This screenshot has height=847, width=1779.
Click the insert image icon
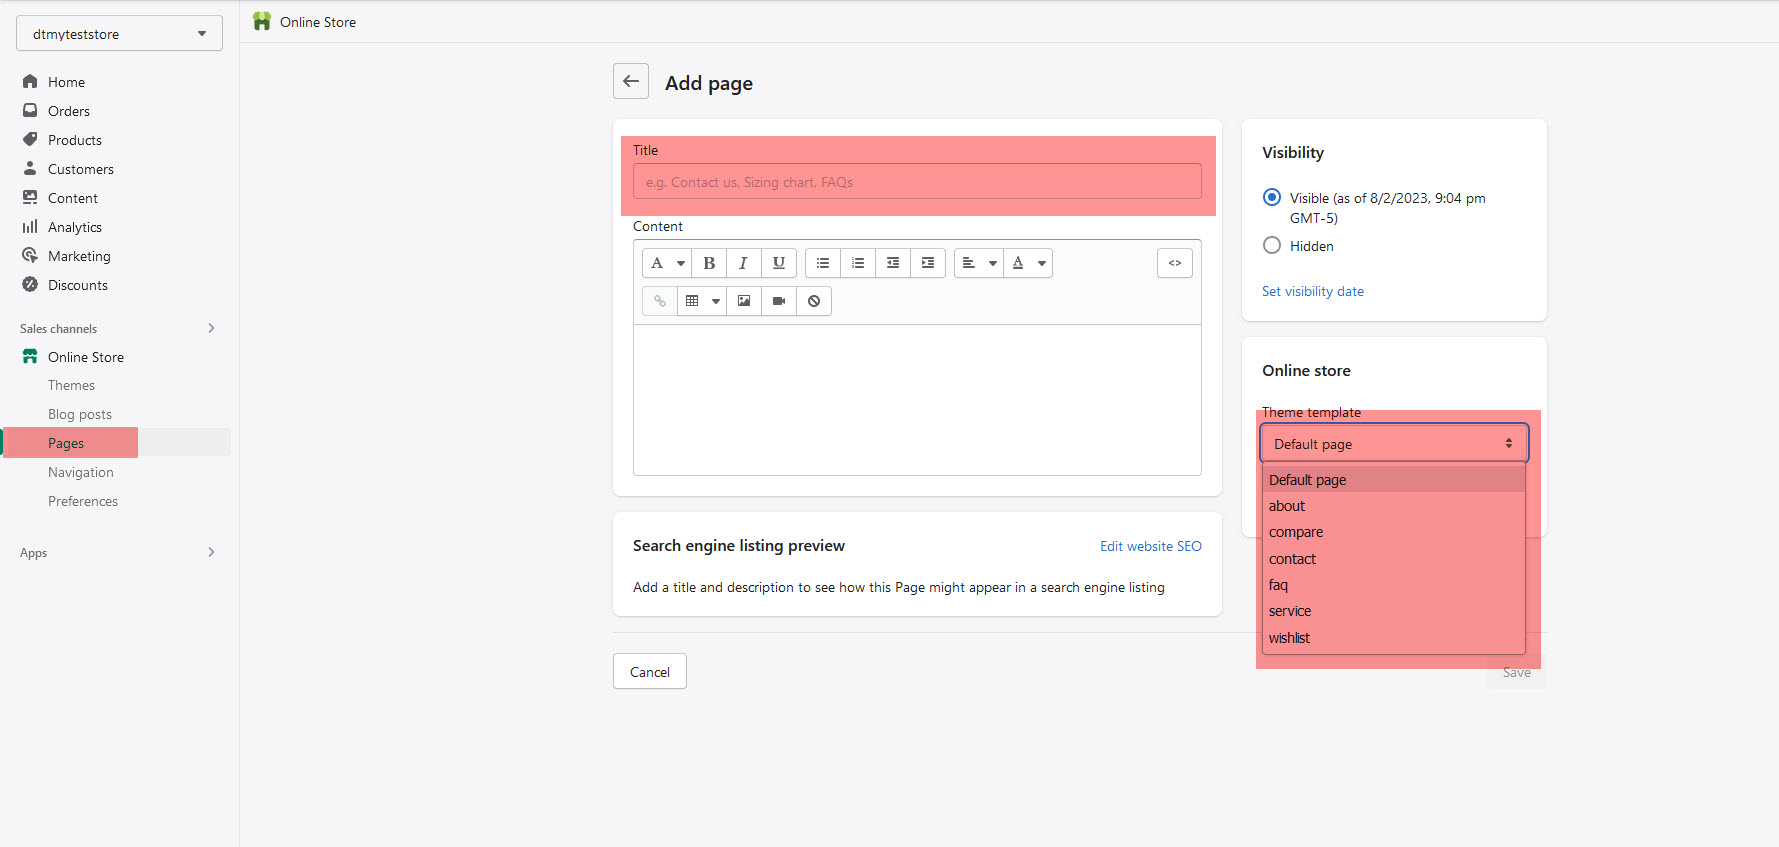[744, 301]
